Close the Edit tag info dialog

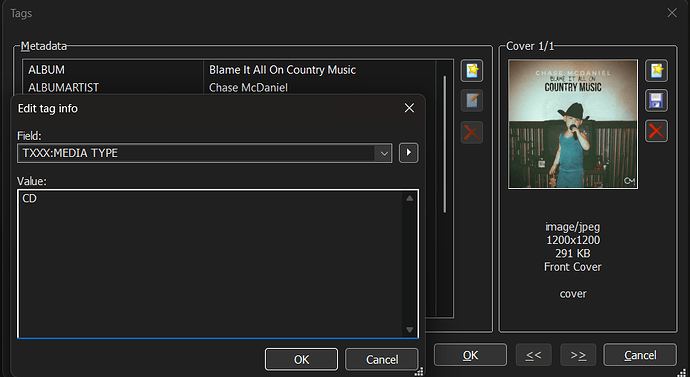coord(409,108)
